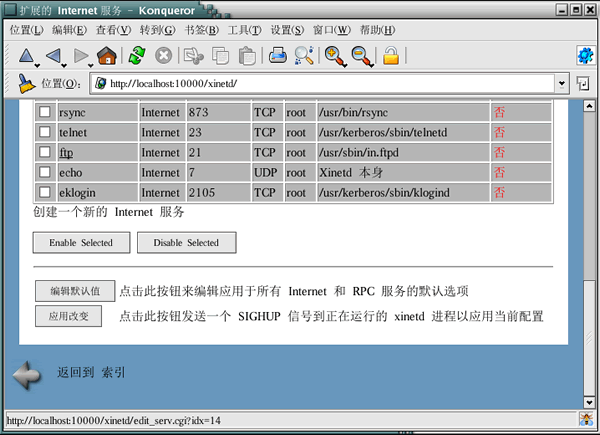Open the Up button history dropdown arrow
Viewport: 600px width, 435px height.
pyautogui.click(x=37, y=66)
